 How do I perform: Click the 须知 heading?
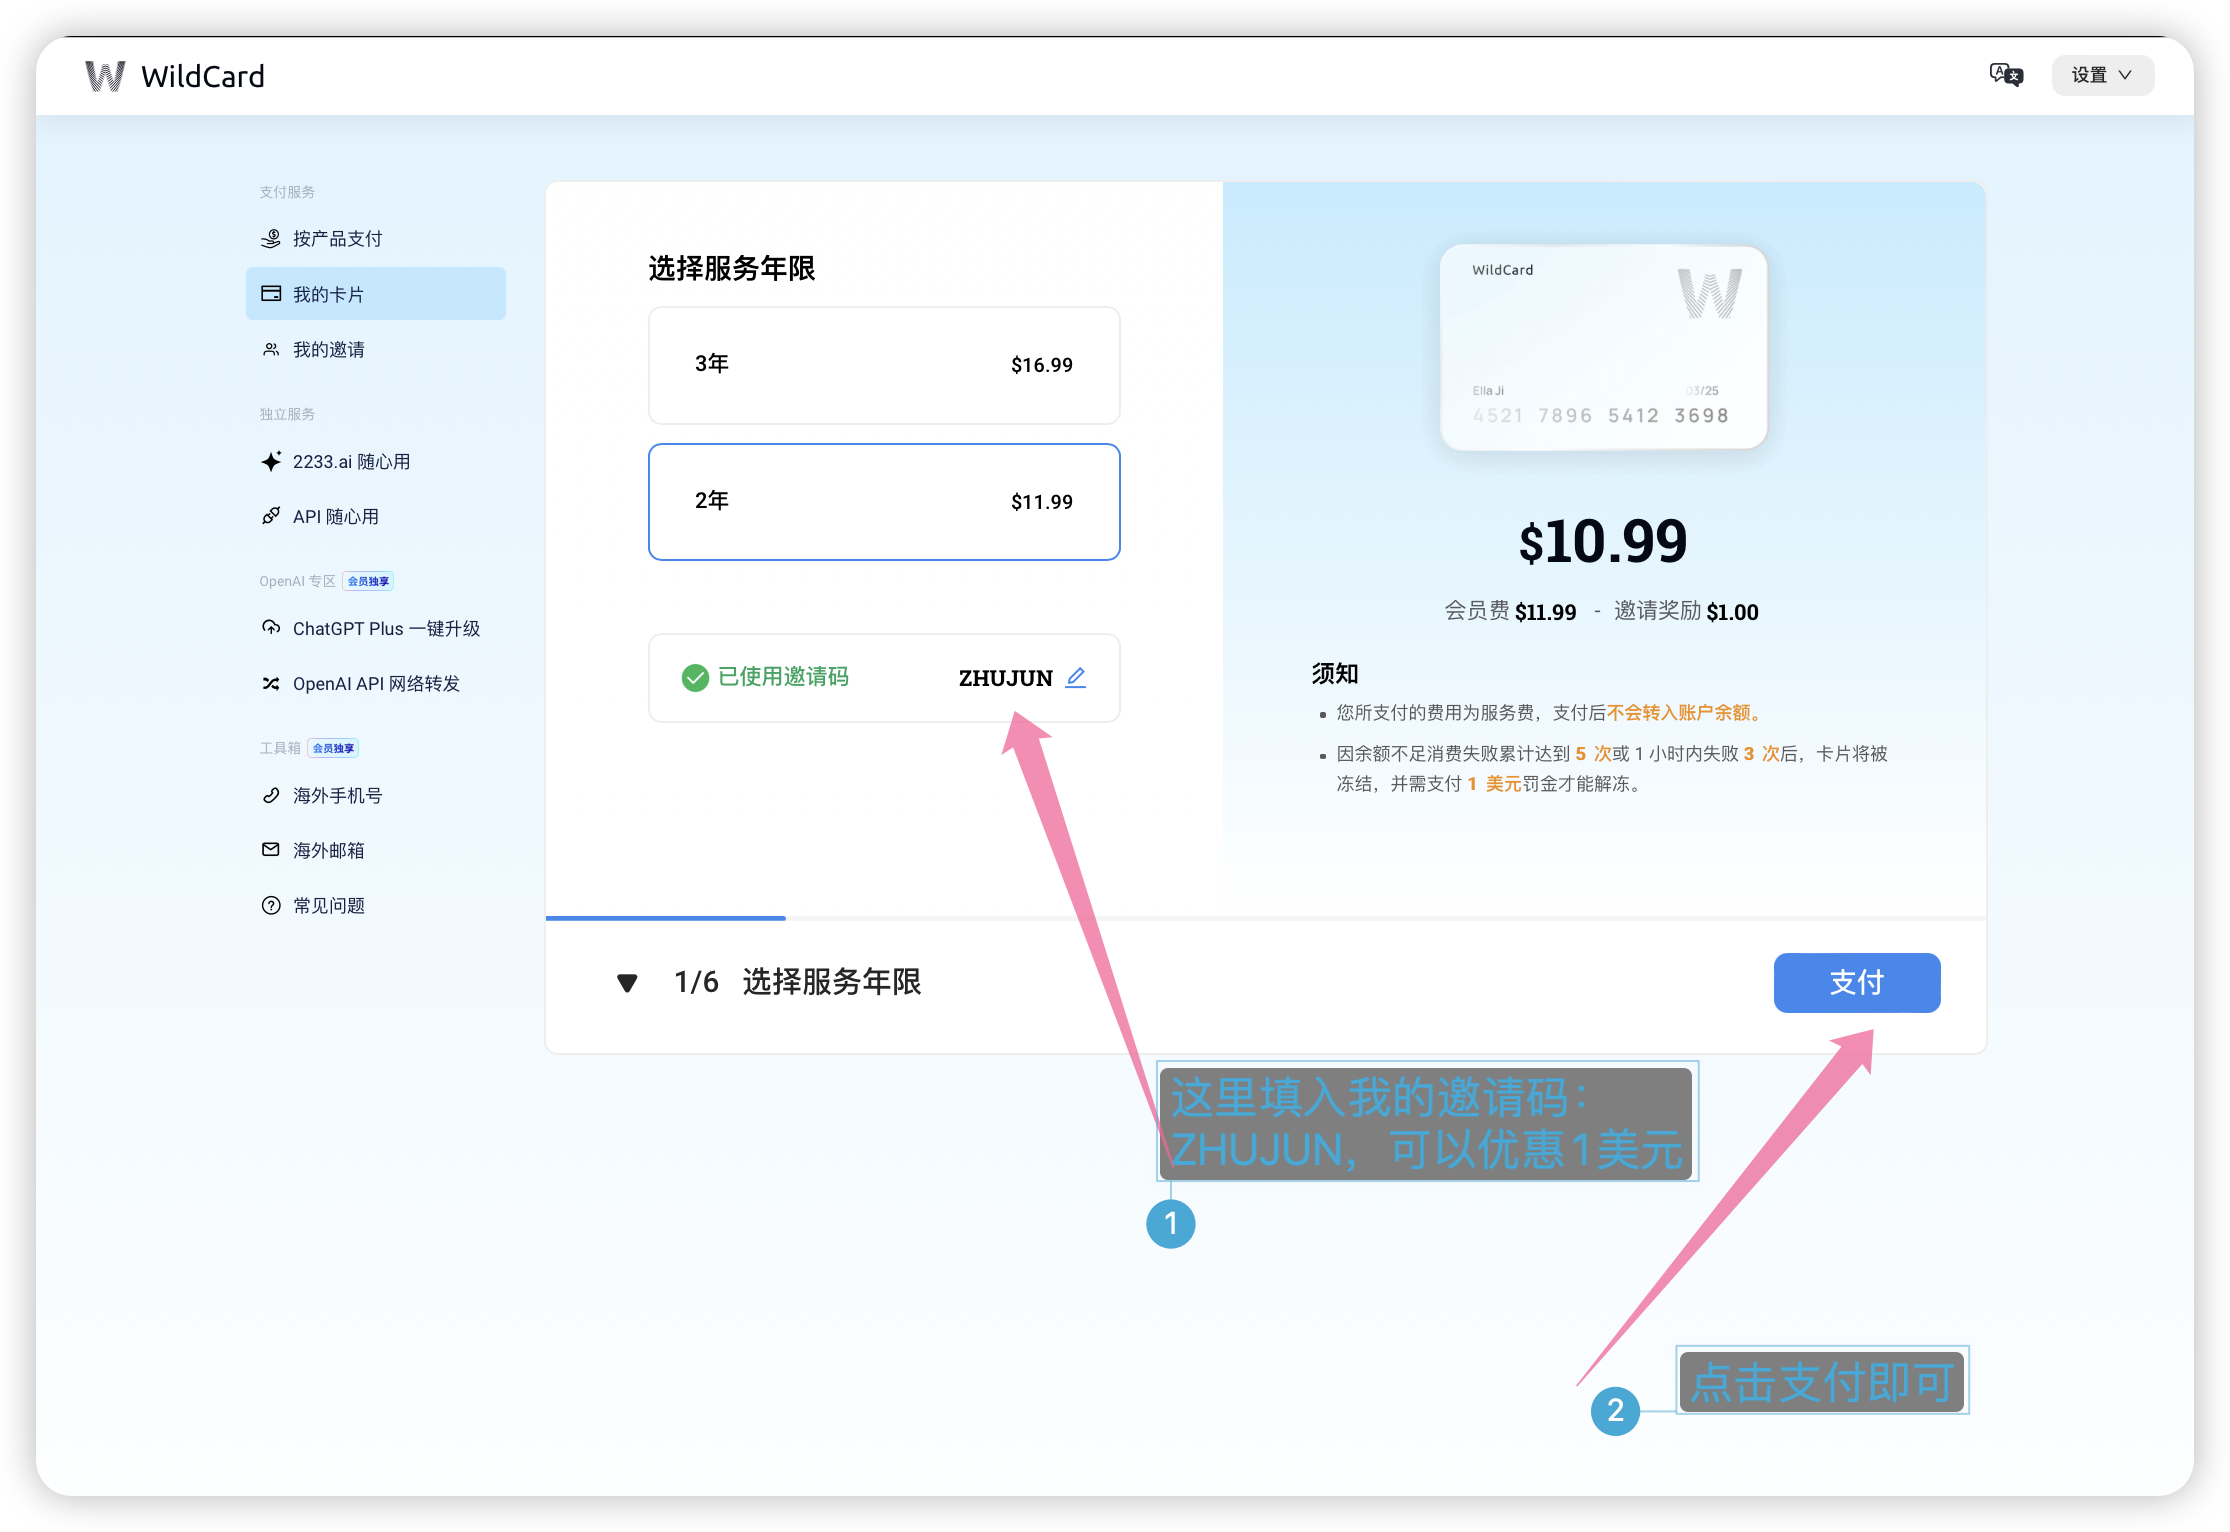(x=1335, y=673)
